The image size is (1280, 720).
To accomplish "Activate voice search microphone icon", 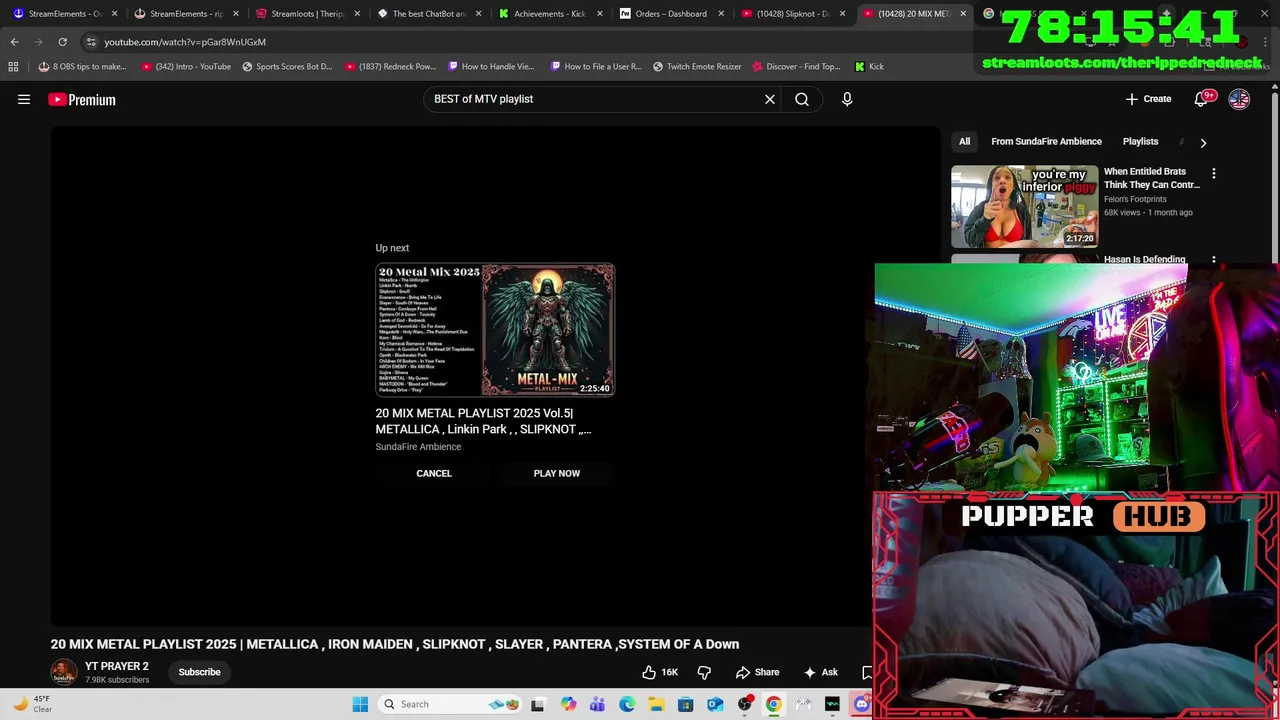I will pyautogui.click(x=847, y=99).
